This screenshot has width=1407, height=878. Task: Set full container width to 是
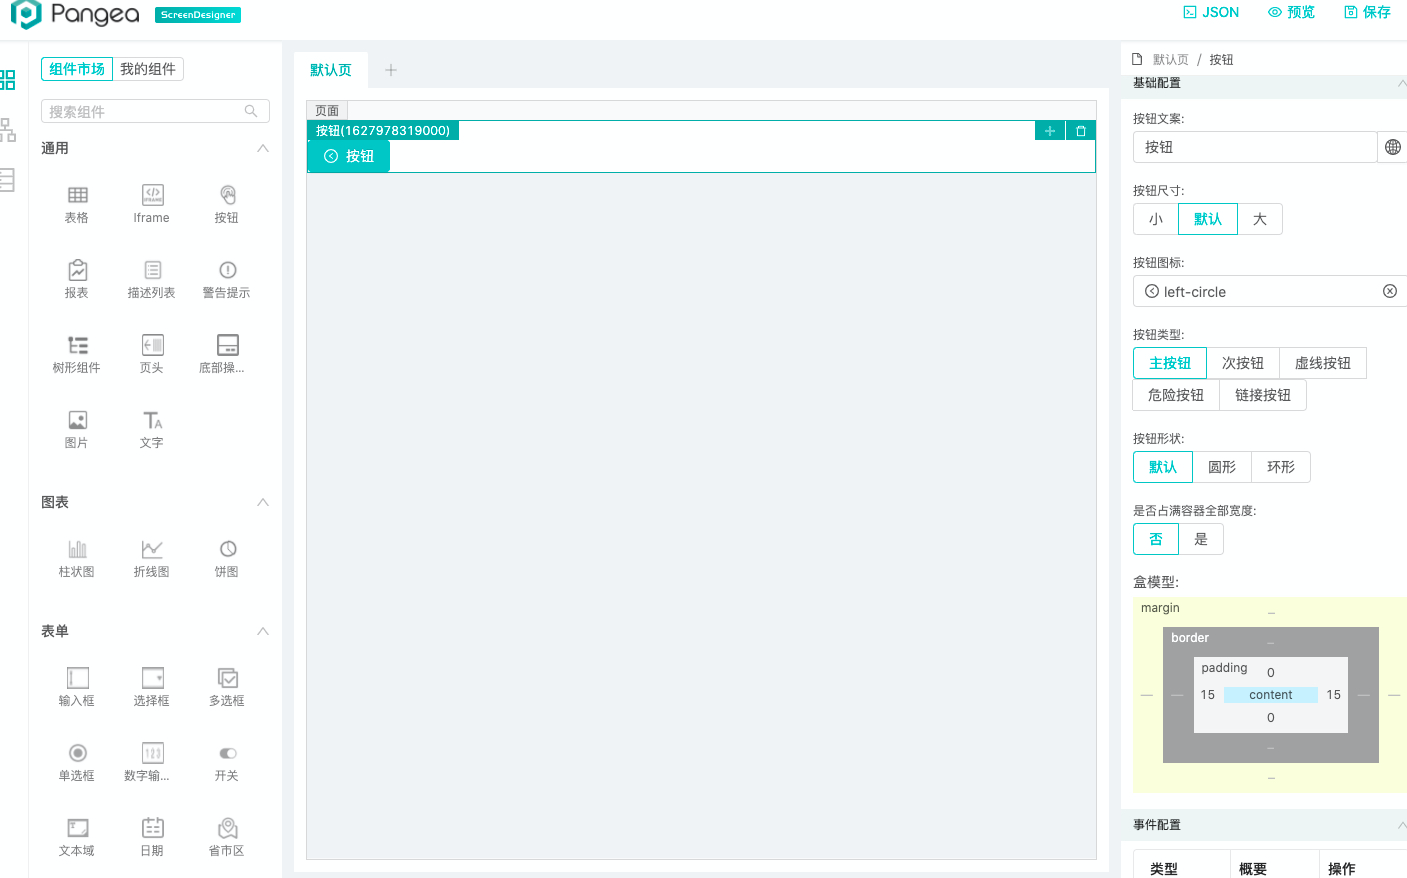tap(1200, 539)
